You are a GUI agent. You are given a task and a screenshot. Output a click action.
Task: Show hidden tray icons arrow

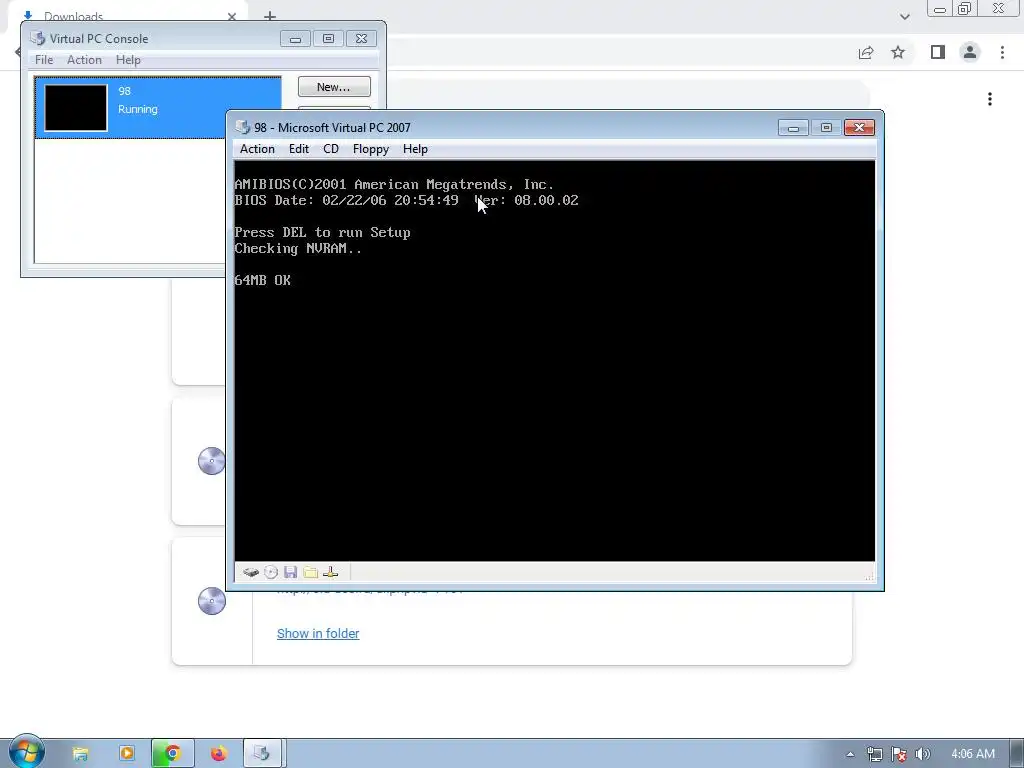pyautogui.click(x=850, y=754)
